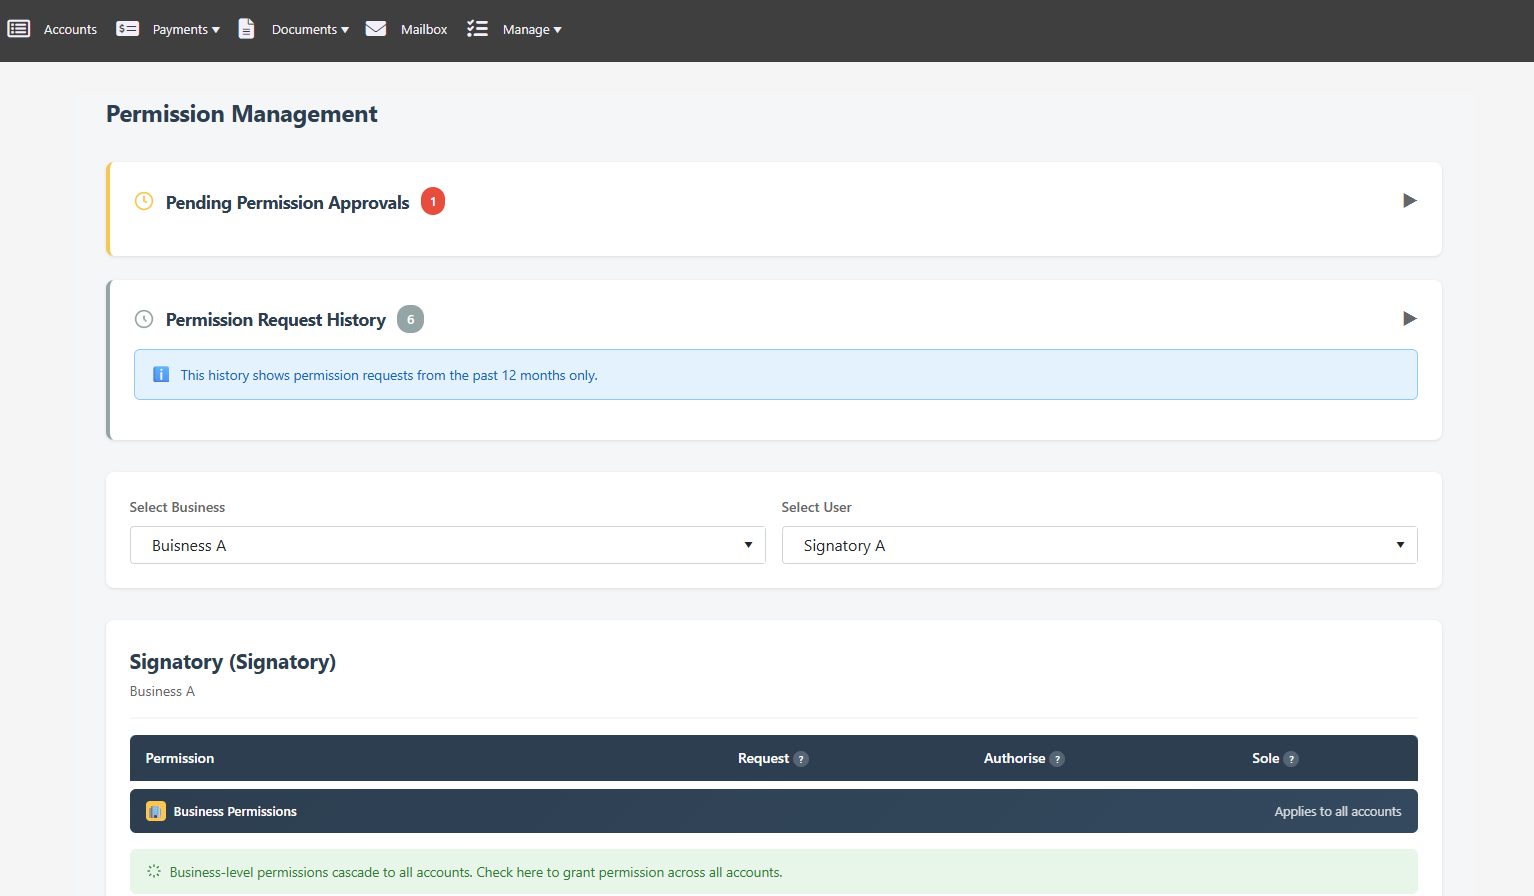This screenshot has width=1534, height=896.
Task: Click the Accounts list icon
Action: point(19,28)
